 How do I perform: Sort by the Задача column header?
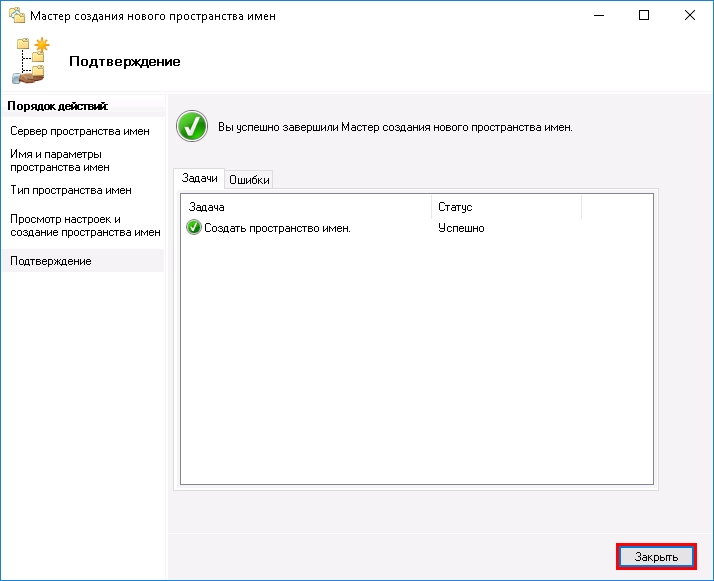pos(306,206)
